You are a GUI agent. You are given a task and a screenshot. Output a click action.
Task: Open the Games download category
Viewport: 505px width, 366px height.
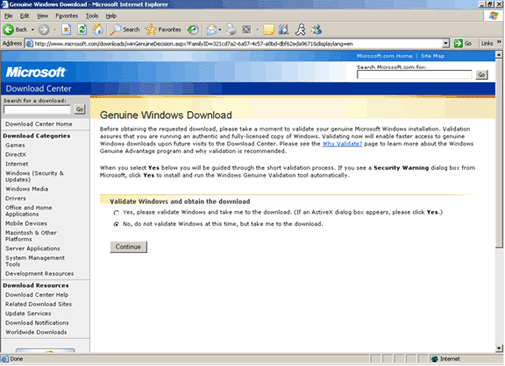[x=15, y=145]
